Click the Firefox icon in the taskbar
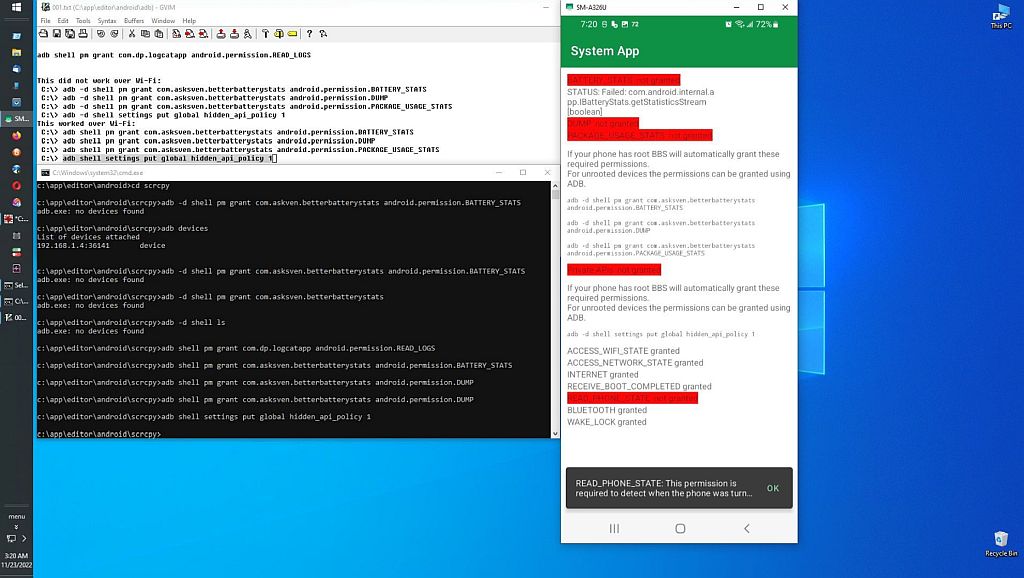Image resolution: width=1024 pixels, height=578 pixels. point(16,136)
